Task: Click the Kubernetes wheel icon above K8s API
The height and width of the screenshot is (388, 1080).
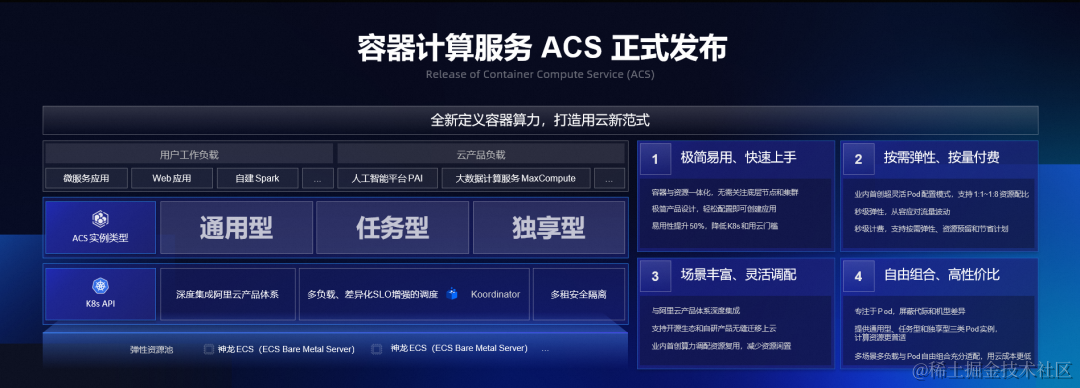Action: tap(100, 286)
